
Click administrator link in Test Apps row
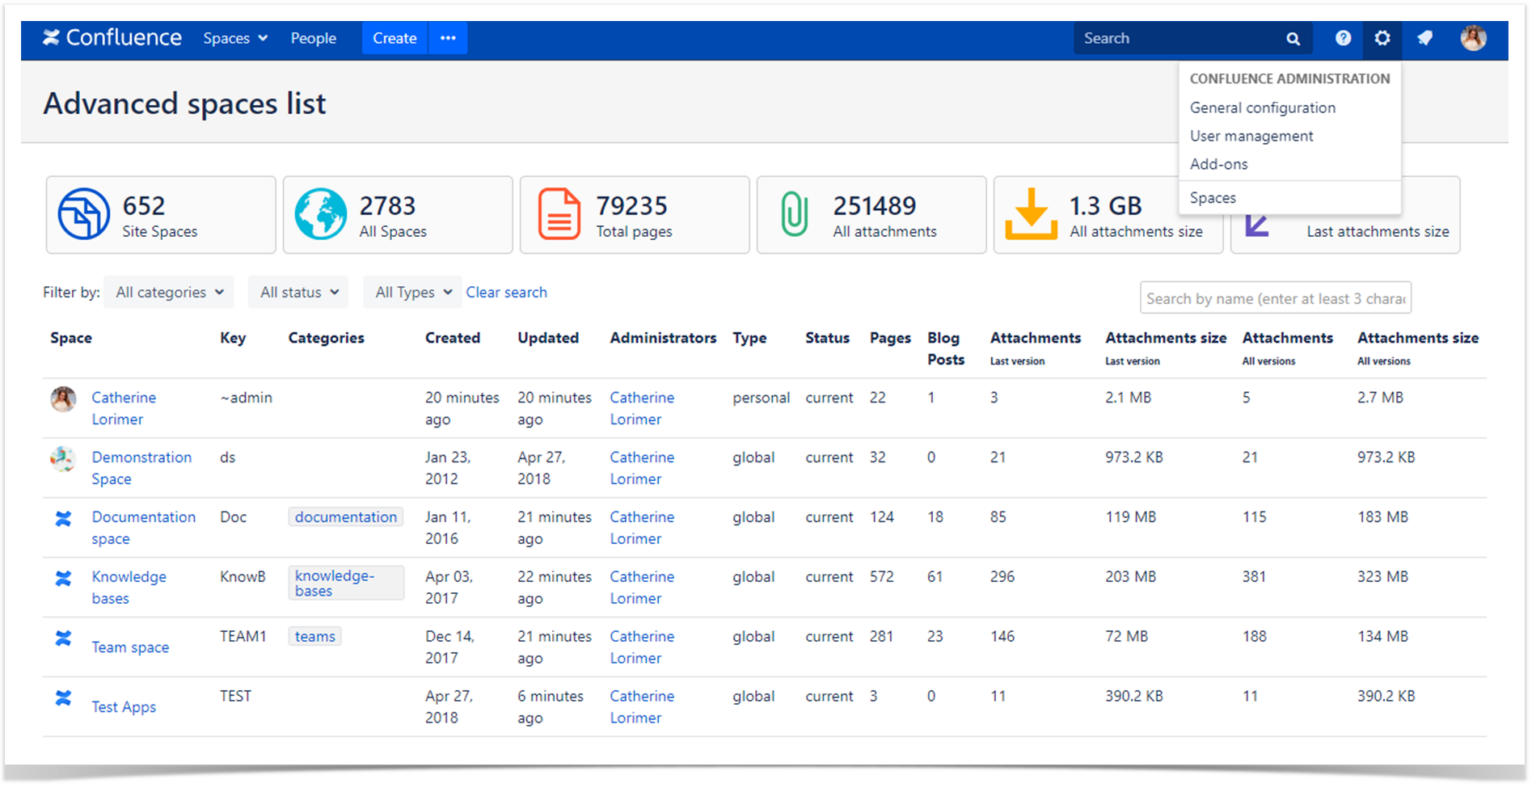coord(642,707)
